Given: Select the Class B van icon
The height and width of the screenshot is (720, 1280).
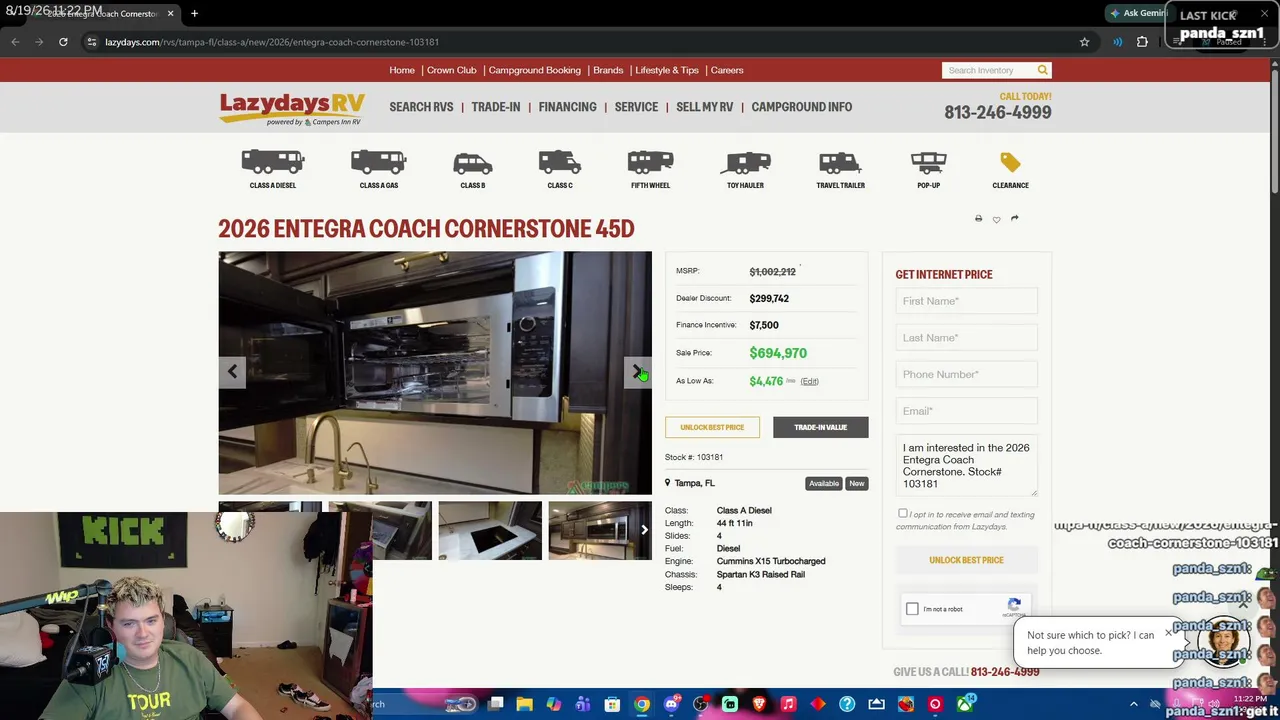Looking at the screenshot, I should pyautogui.click(x=473, y=163).
